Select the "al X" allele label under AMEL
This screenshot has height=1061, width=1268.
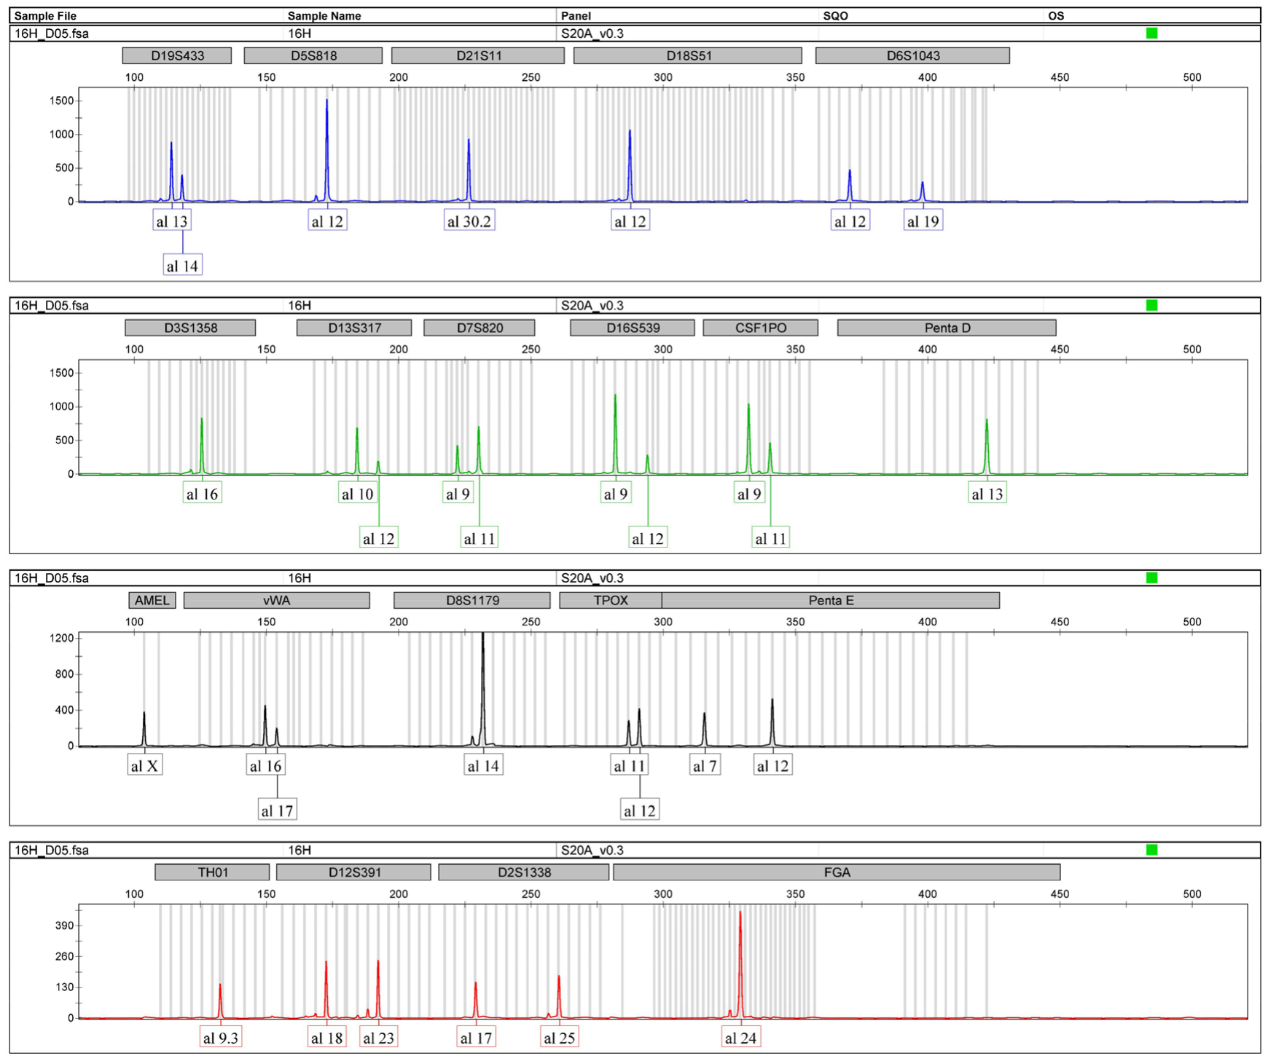(144, 766)
